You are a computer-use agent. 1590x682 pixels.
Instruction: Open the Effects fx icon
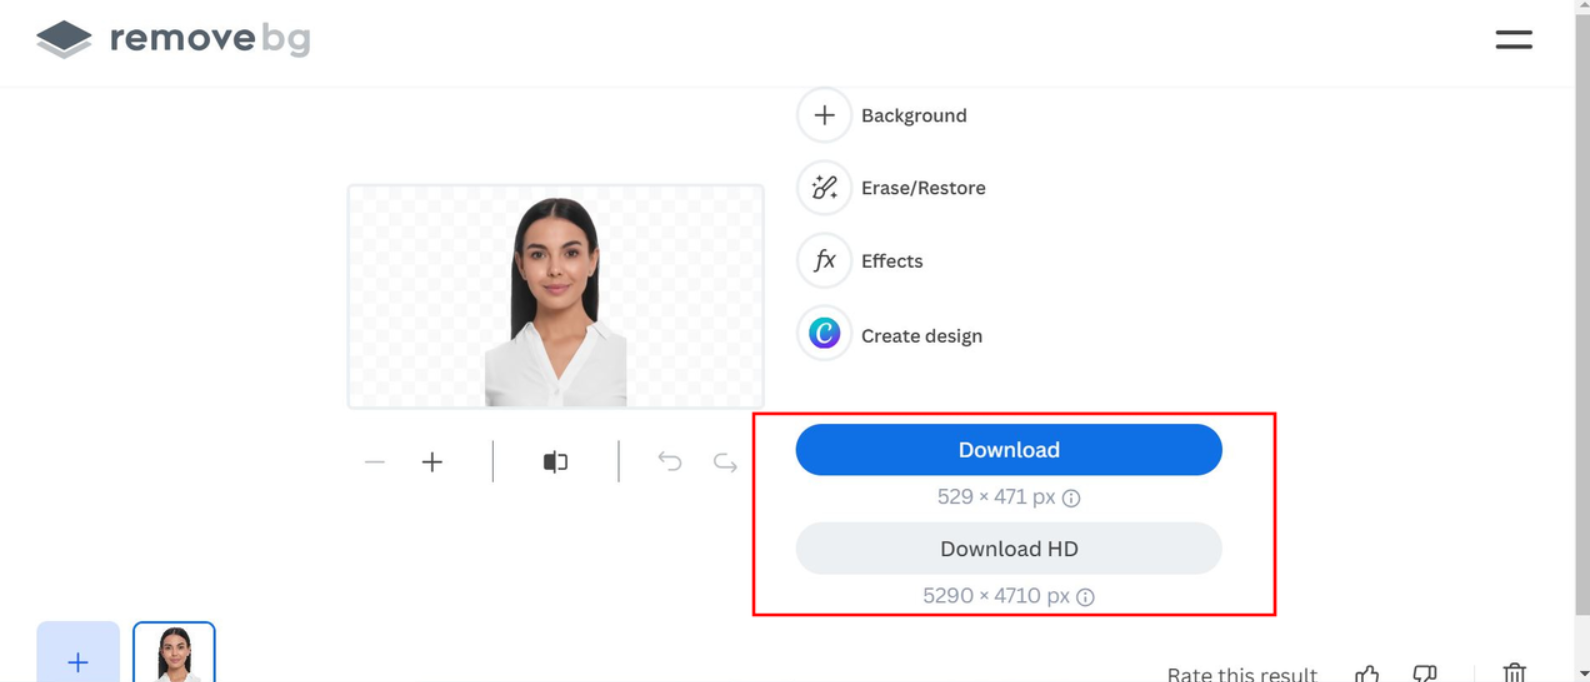[x=824, y=260]
